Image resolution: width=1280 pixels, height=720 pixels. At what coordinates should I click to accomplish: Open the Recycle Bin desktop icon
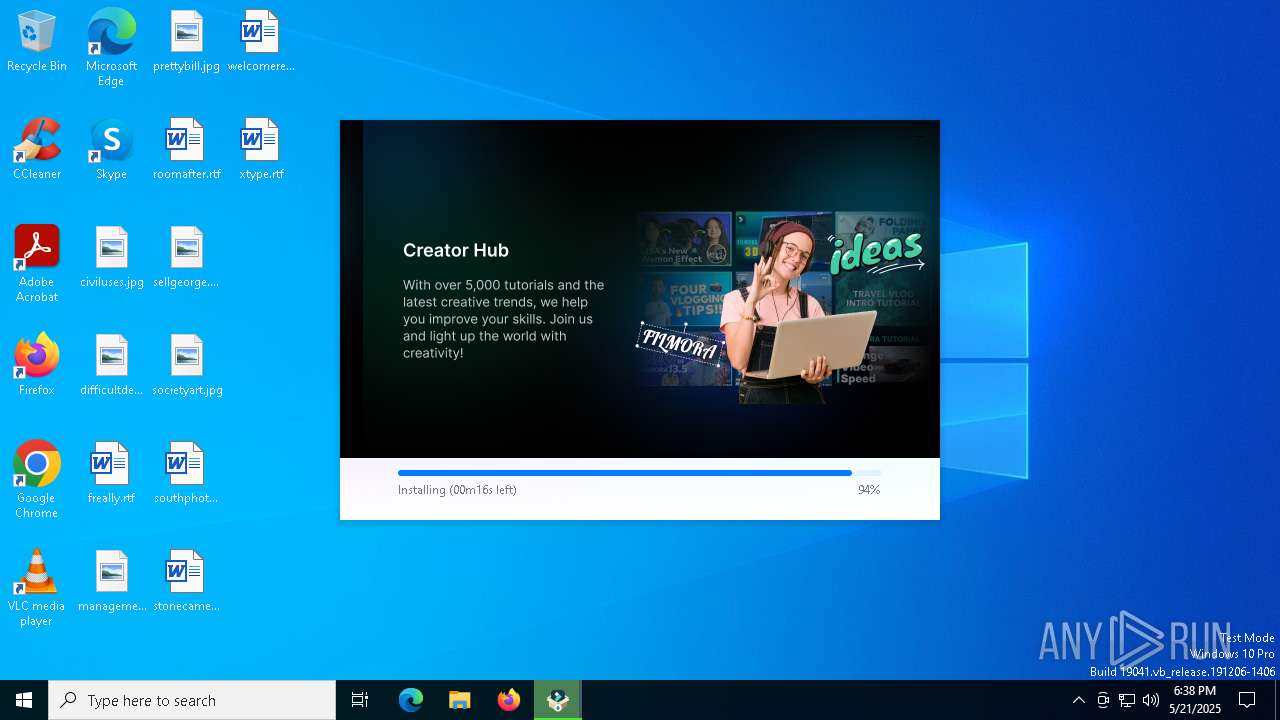tap(37, 42)
